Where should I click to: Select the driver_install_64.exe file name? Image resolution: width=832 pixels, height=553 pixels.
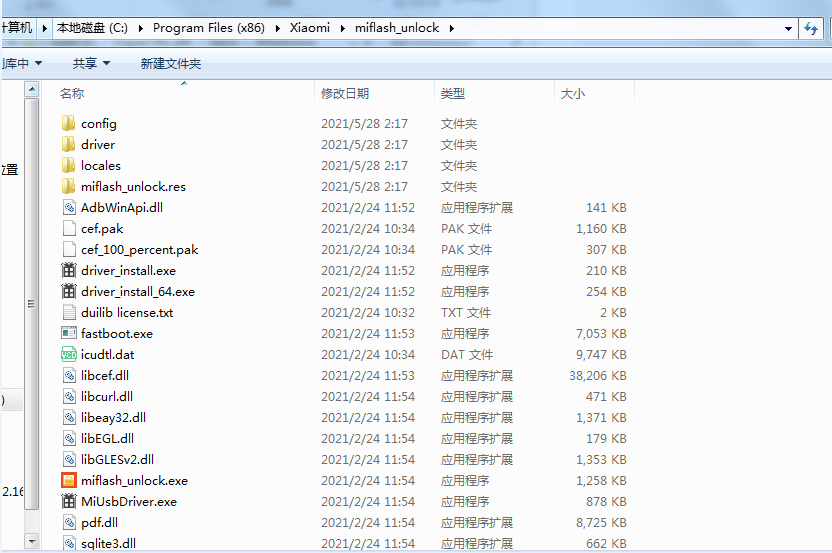[138, 291]
